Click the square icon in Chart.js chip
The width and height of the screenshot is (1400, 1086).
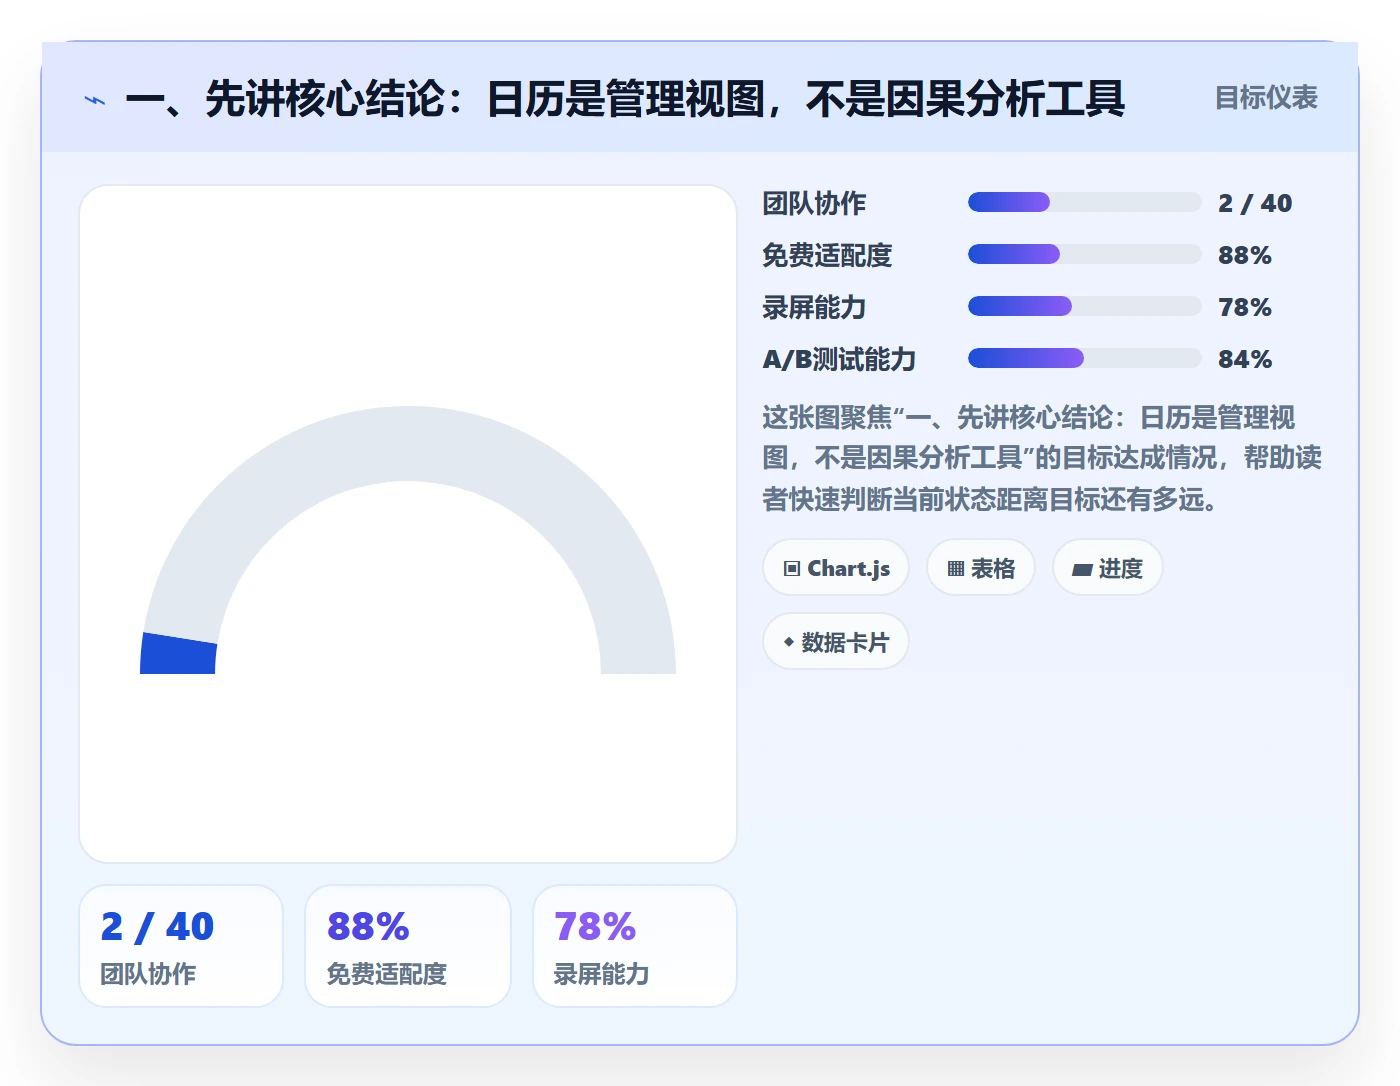792,569
